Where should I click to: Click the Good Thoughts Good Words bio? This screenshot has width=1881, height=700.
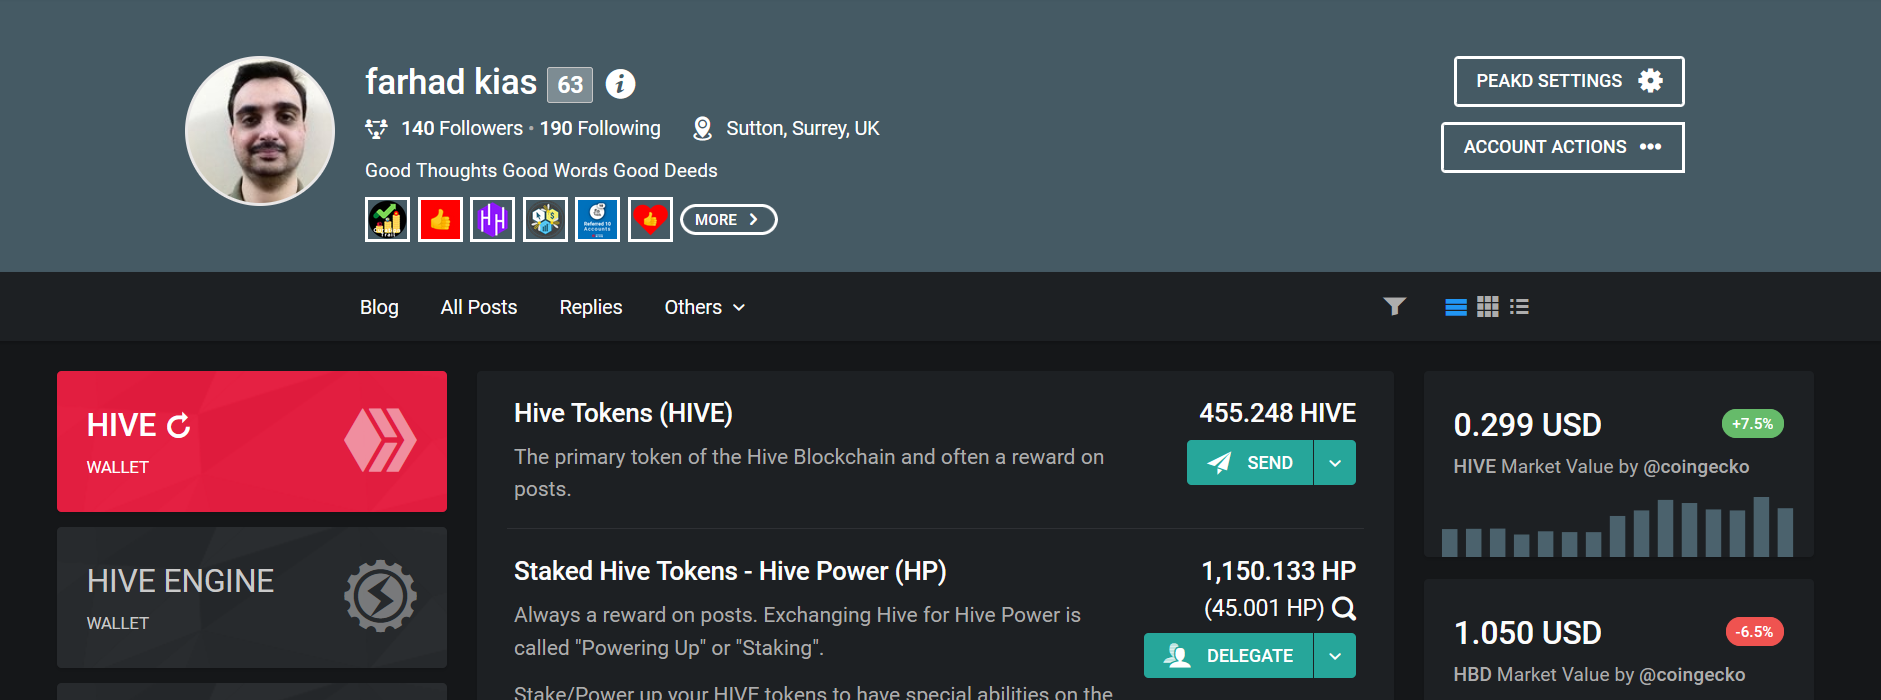[541, 171]
